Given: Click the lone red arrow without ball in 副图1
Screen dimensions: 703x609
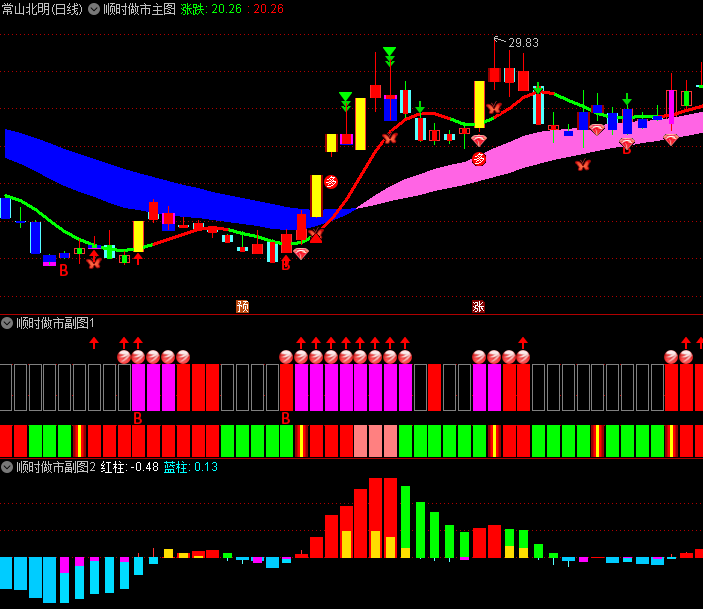Looking at the screenshot, I should click(x=94, y=343).
